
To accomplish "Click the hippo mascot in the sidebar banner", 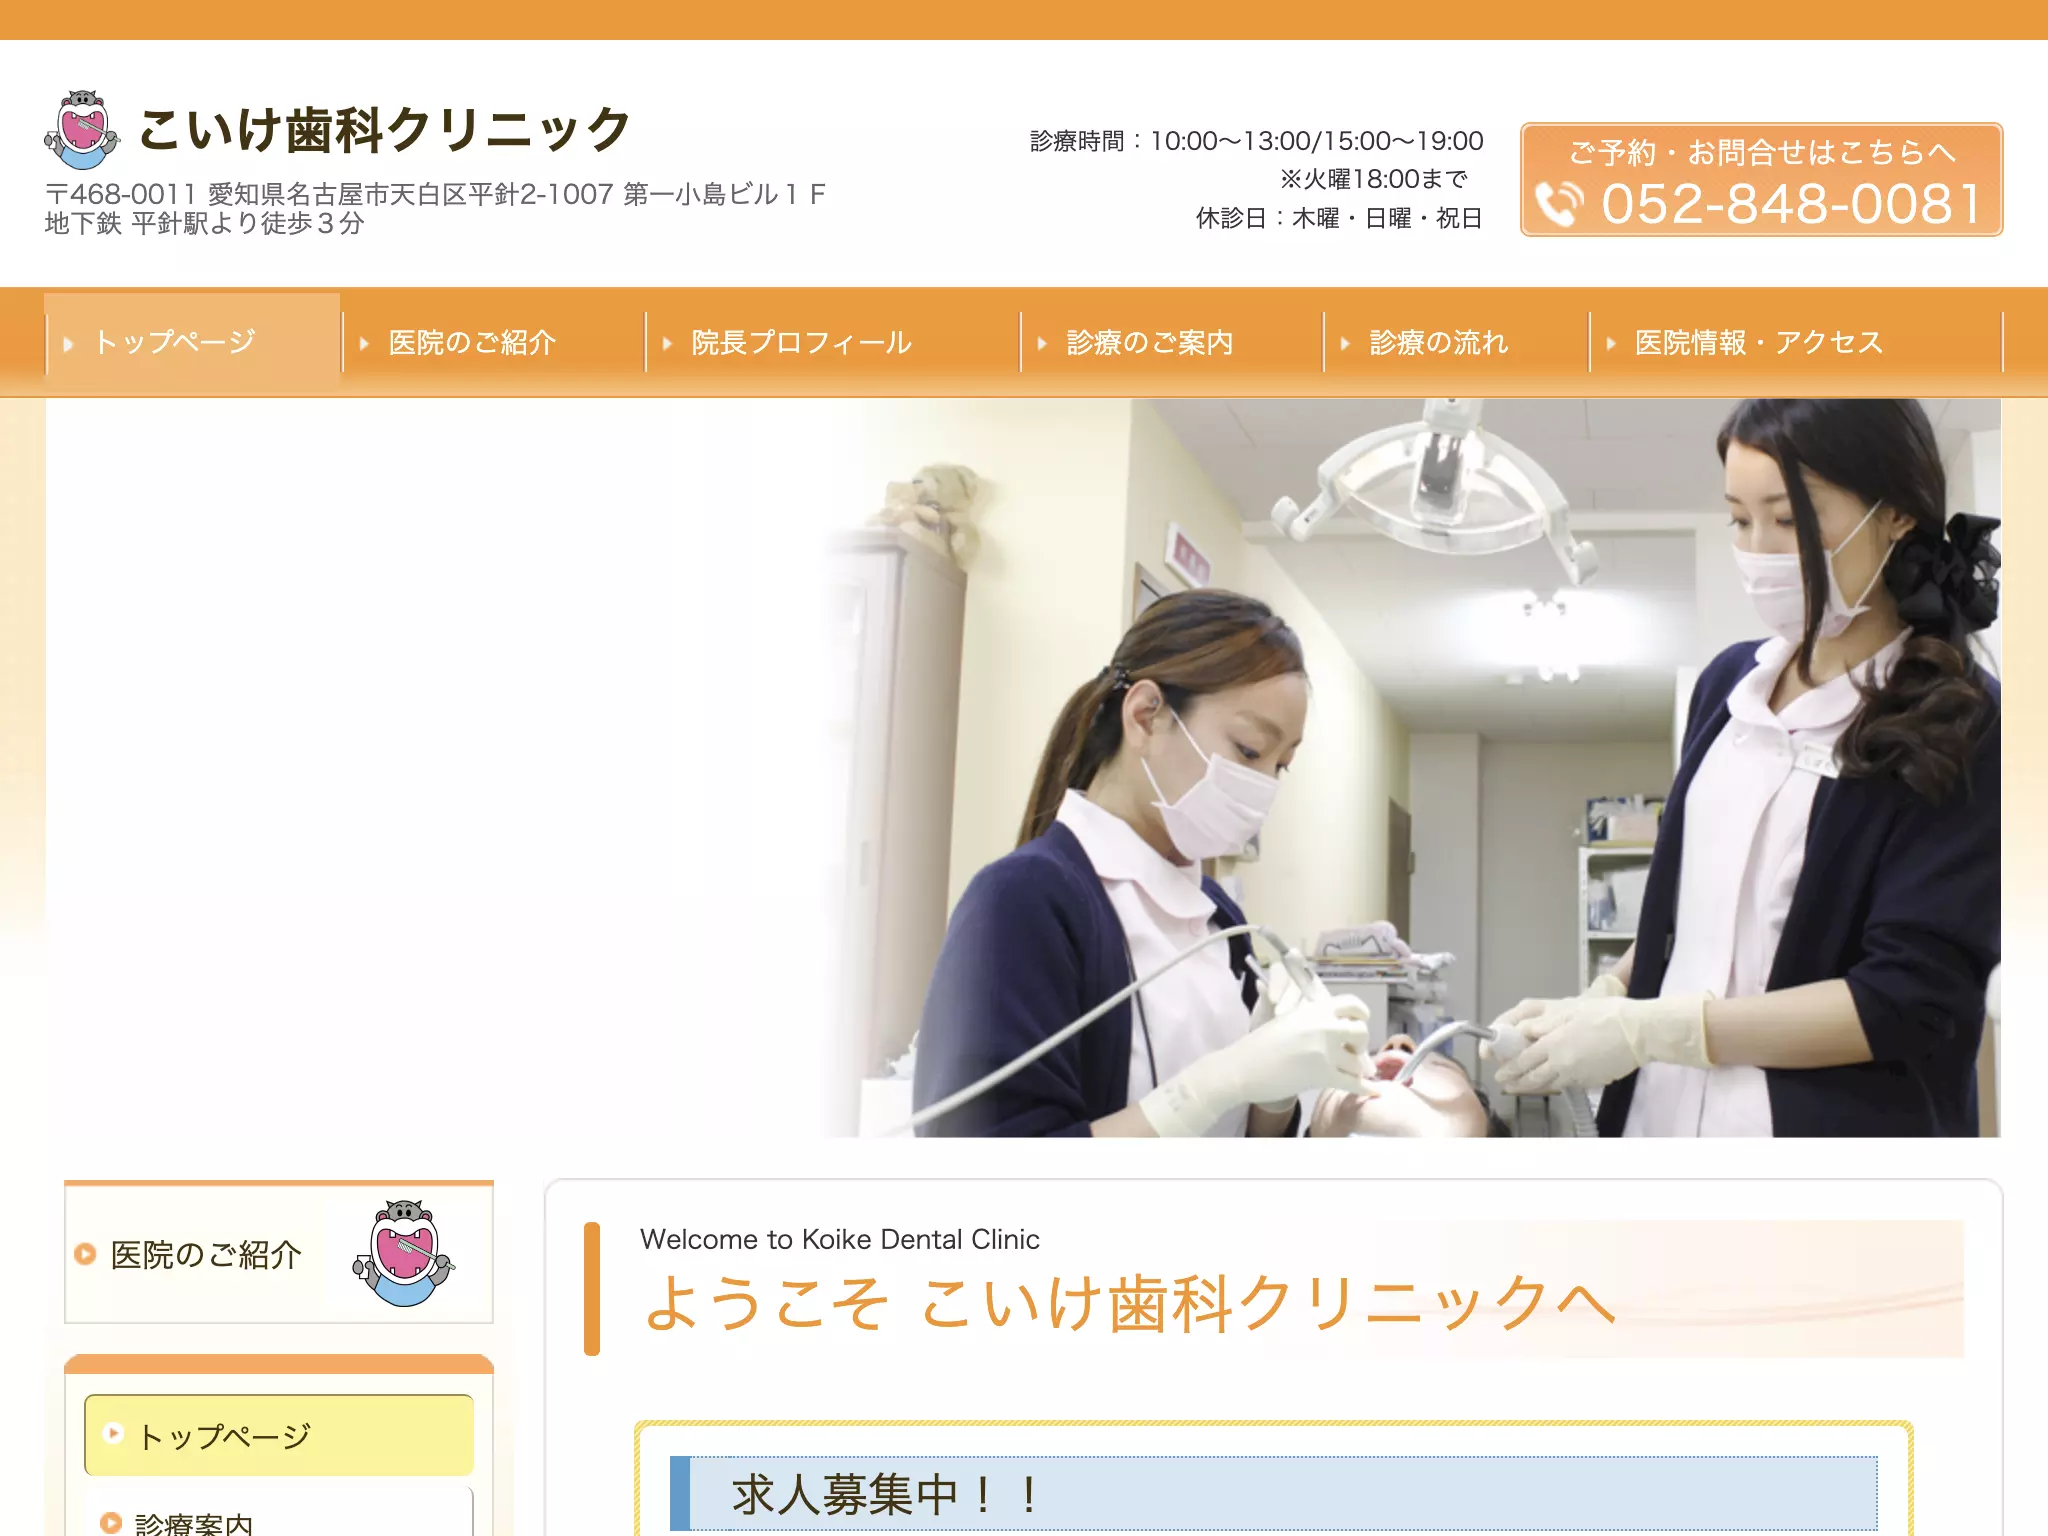I will click(x=403, y=1253).
